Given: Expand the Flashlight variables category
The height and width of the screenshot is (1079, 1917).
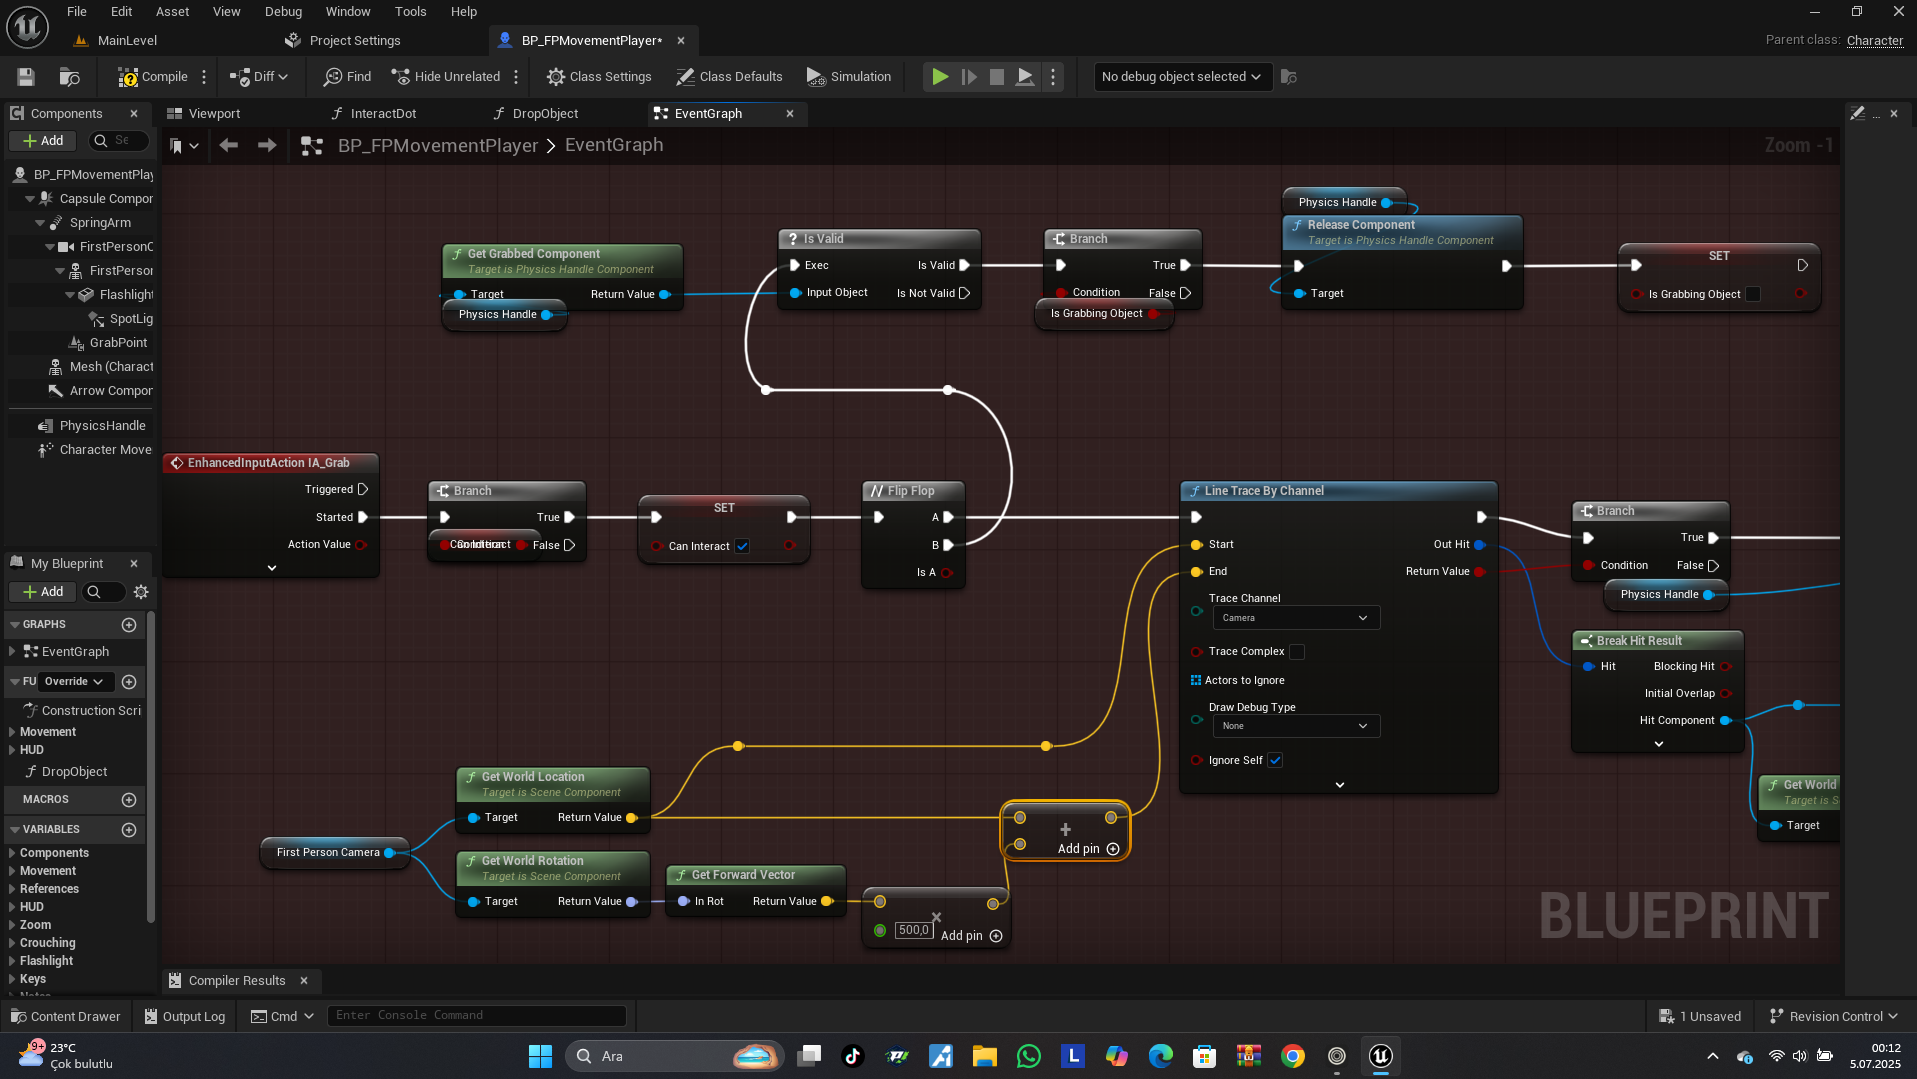Looking at the screenshot, I should [12, 961].
